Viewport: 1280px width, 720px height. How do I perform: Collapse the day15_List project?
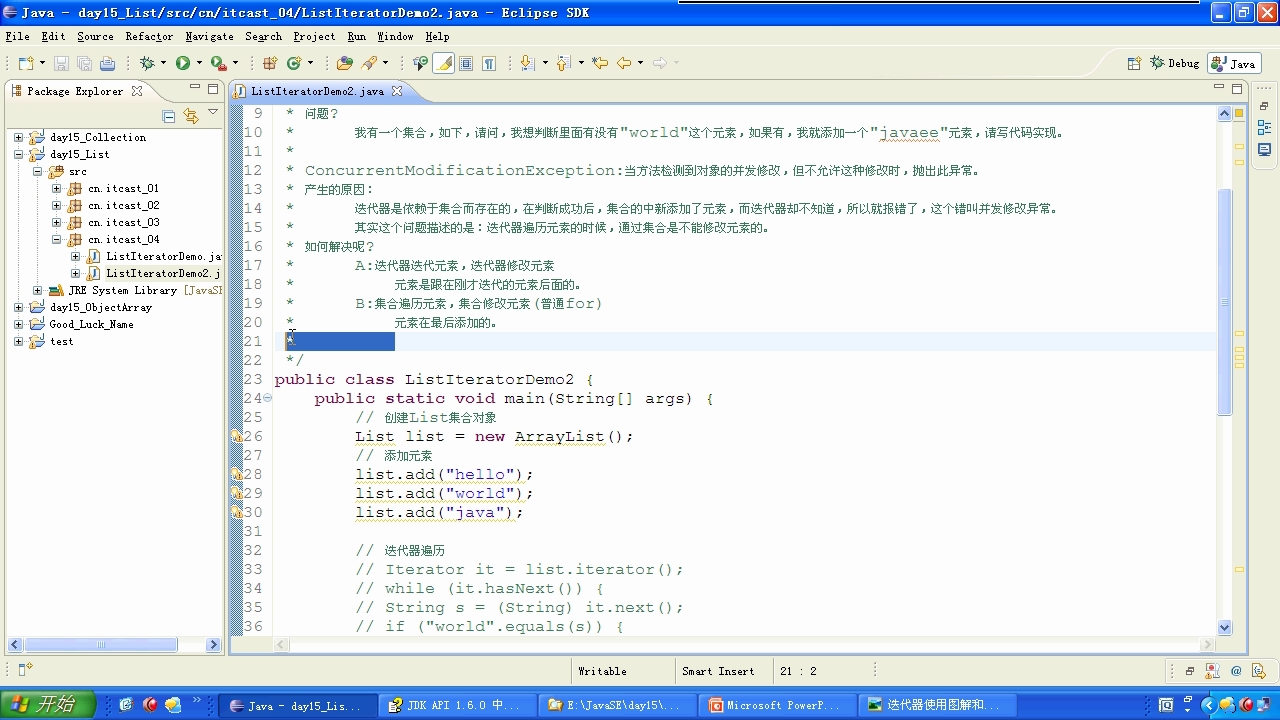tap(18, 154)
